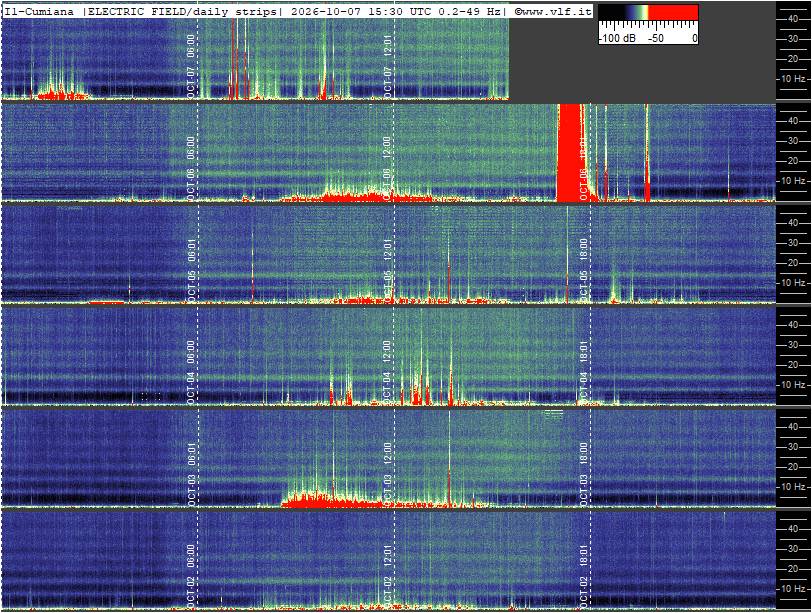This screenshot has width=812, height=613.
Task: Click the -100 dB legend label
Action: click(x=617, y=38)
